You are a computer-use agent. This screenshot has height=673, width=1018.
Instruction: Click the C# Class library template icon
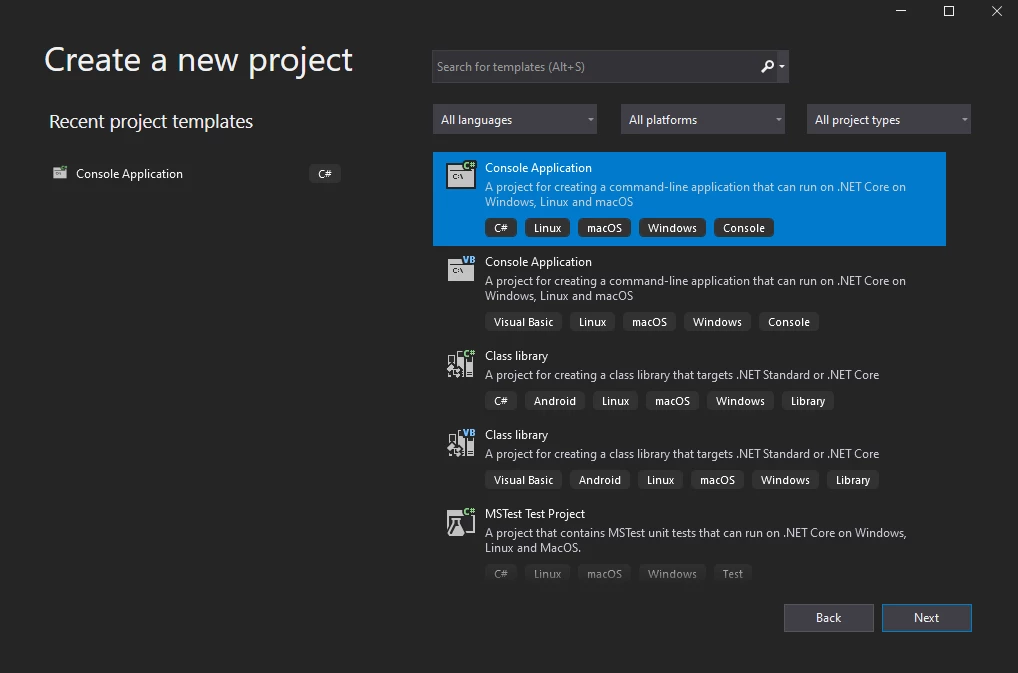click(x=461, y=363)
